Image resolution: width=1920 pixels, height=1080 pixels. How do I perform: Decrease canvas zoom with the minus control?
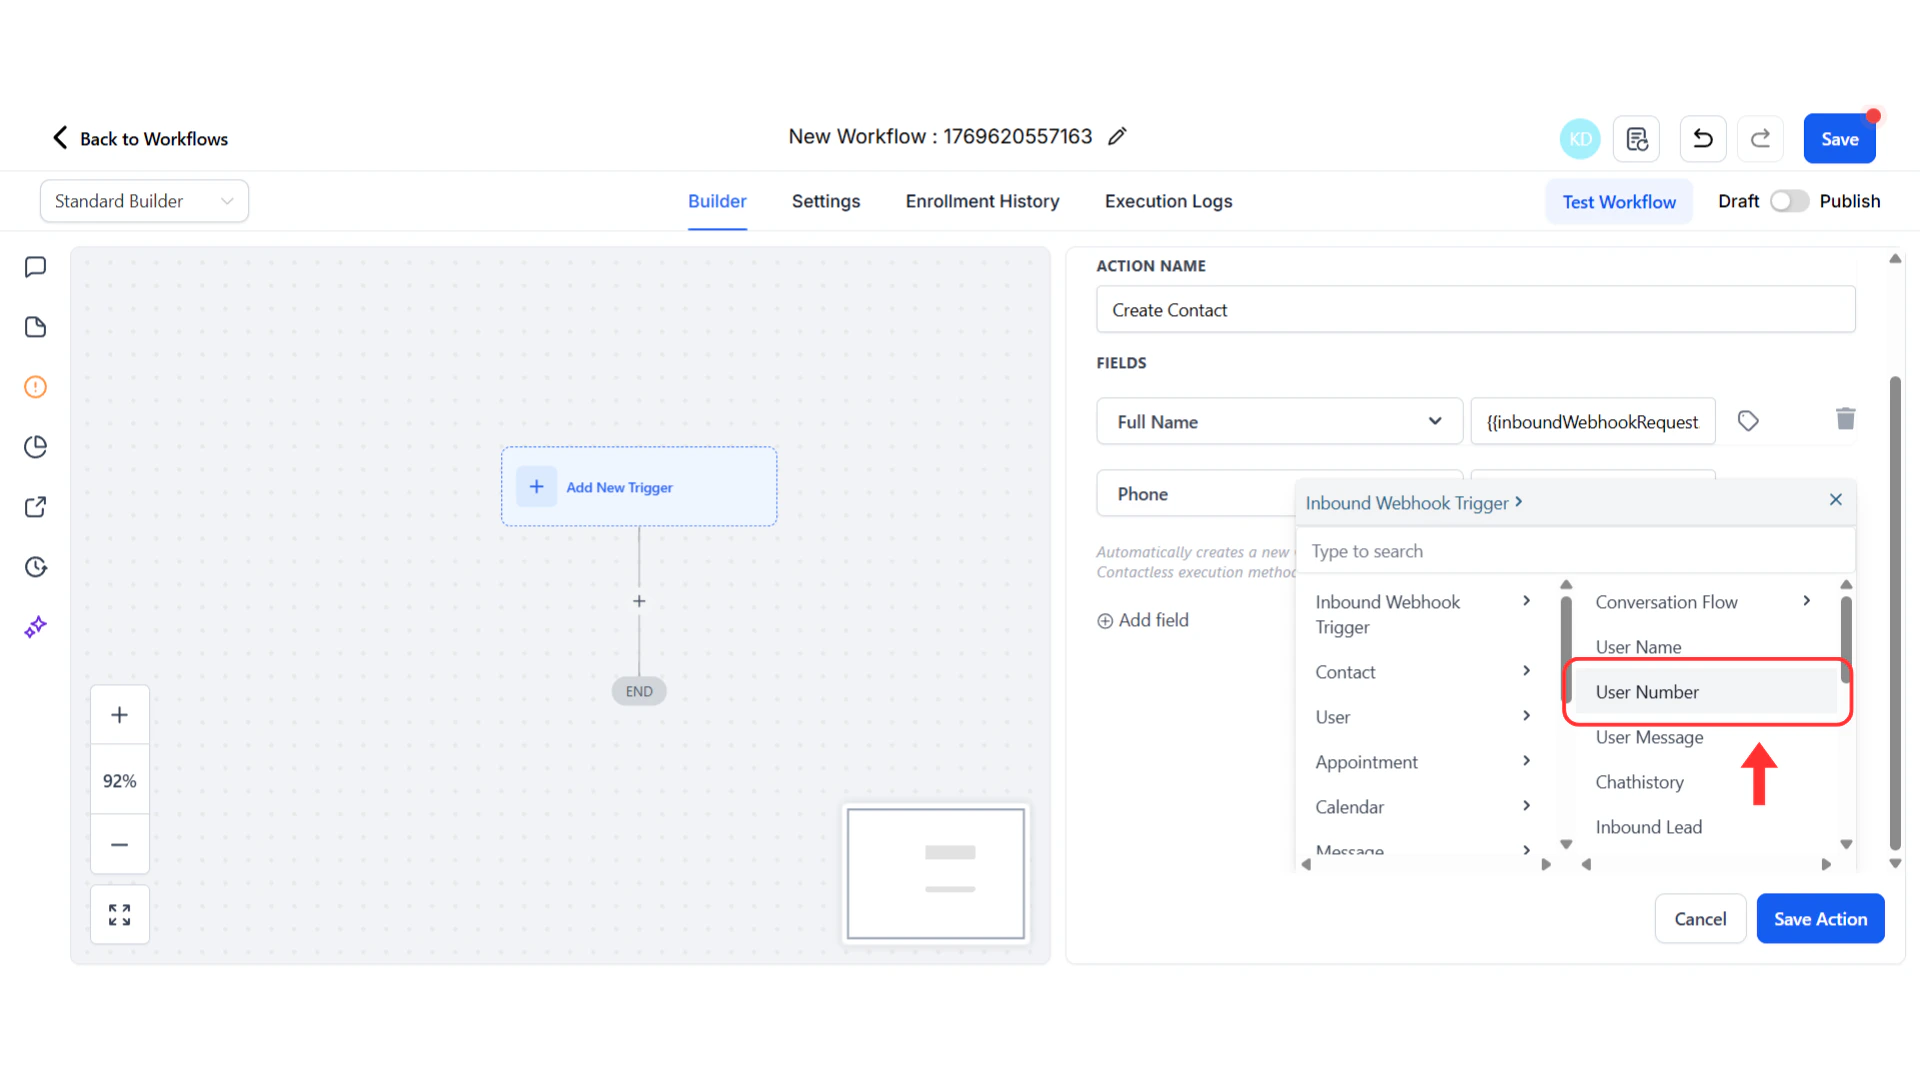point(119,845)
